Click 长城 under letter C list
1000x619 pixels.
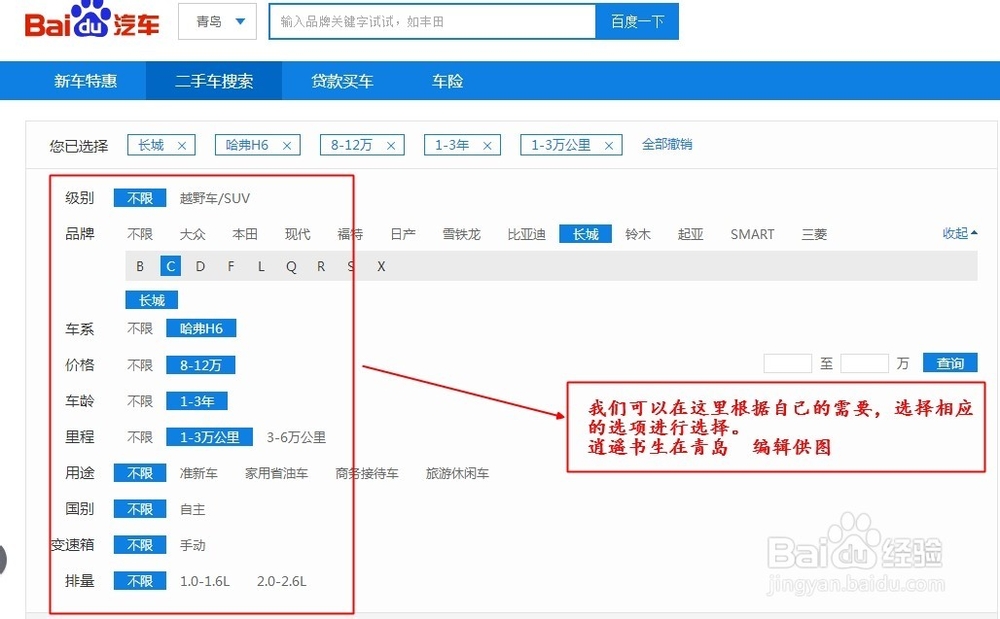[x=152, y=300]
